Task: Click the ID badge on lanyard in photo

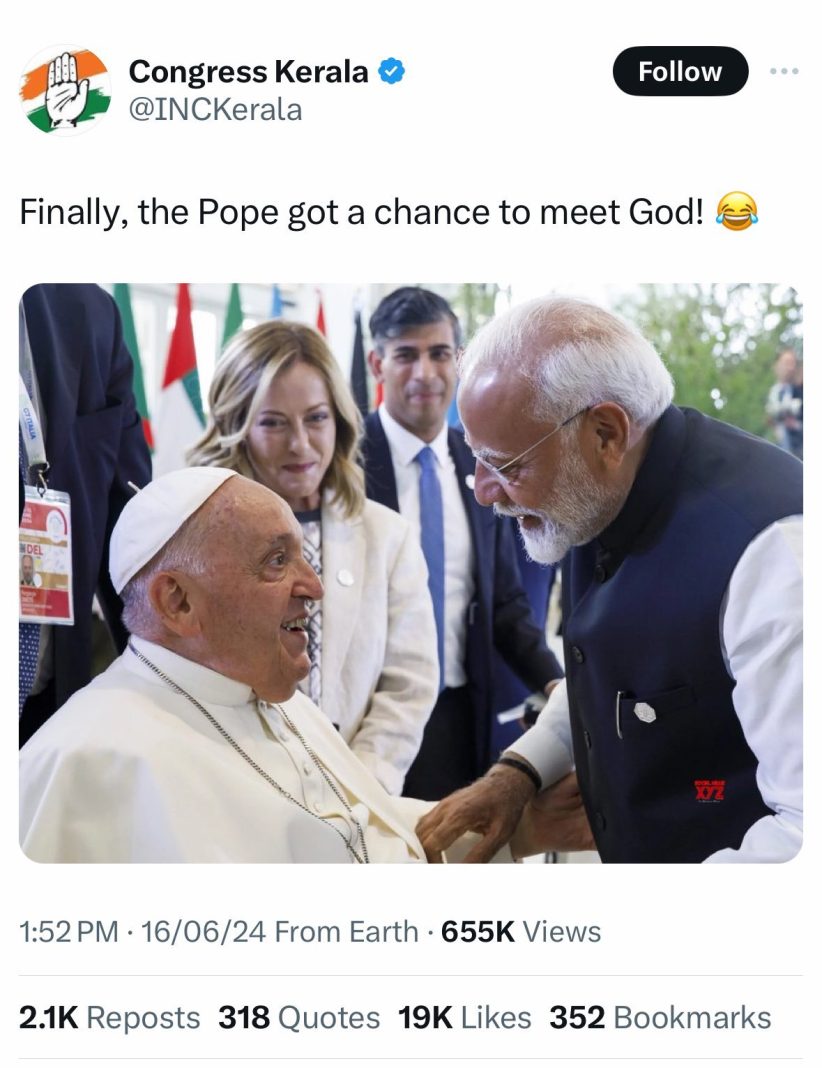Action: [x=45, y=554]
